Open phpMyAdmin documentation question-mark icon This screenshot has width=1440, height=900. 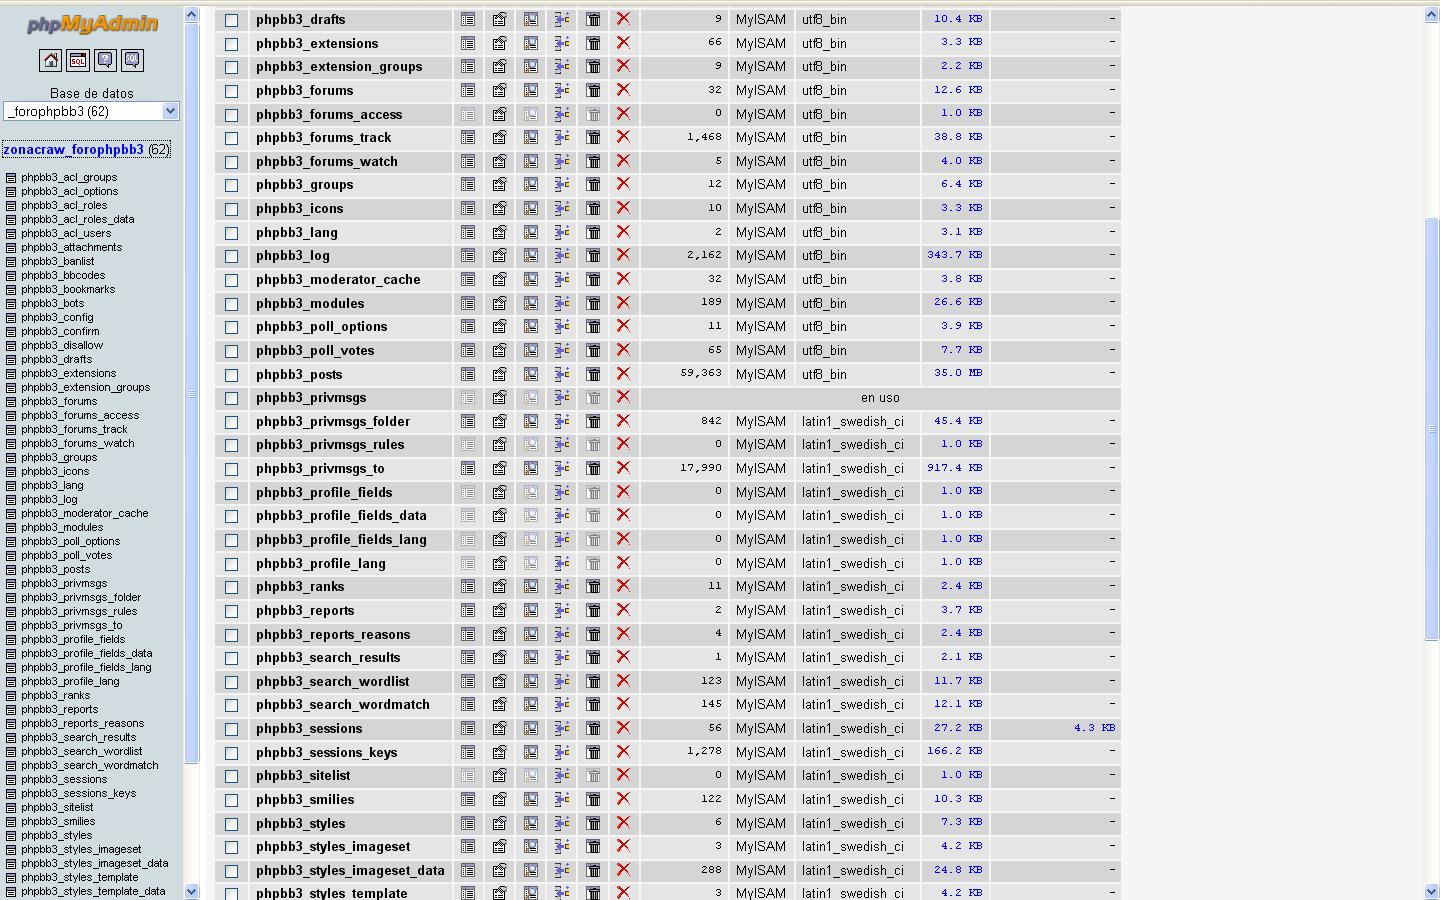(x=105, y=61)
